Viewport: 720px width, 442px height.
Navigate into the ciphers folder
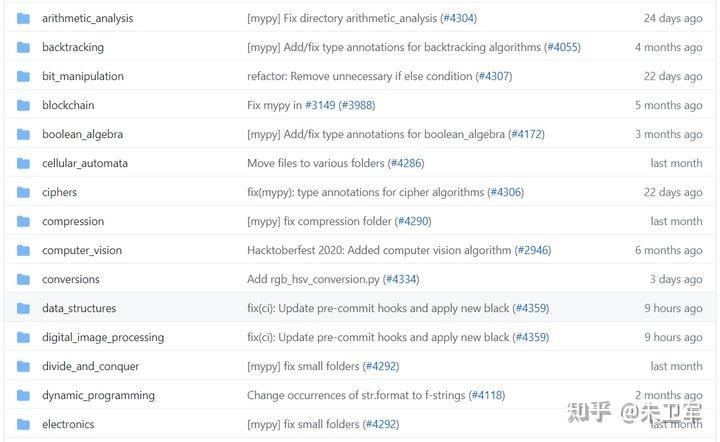pyautogui.click(x=59, y=192)
